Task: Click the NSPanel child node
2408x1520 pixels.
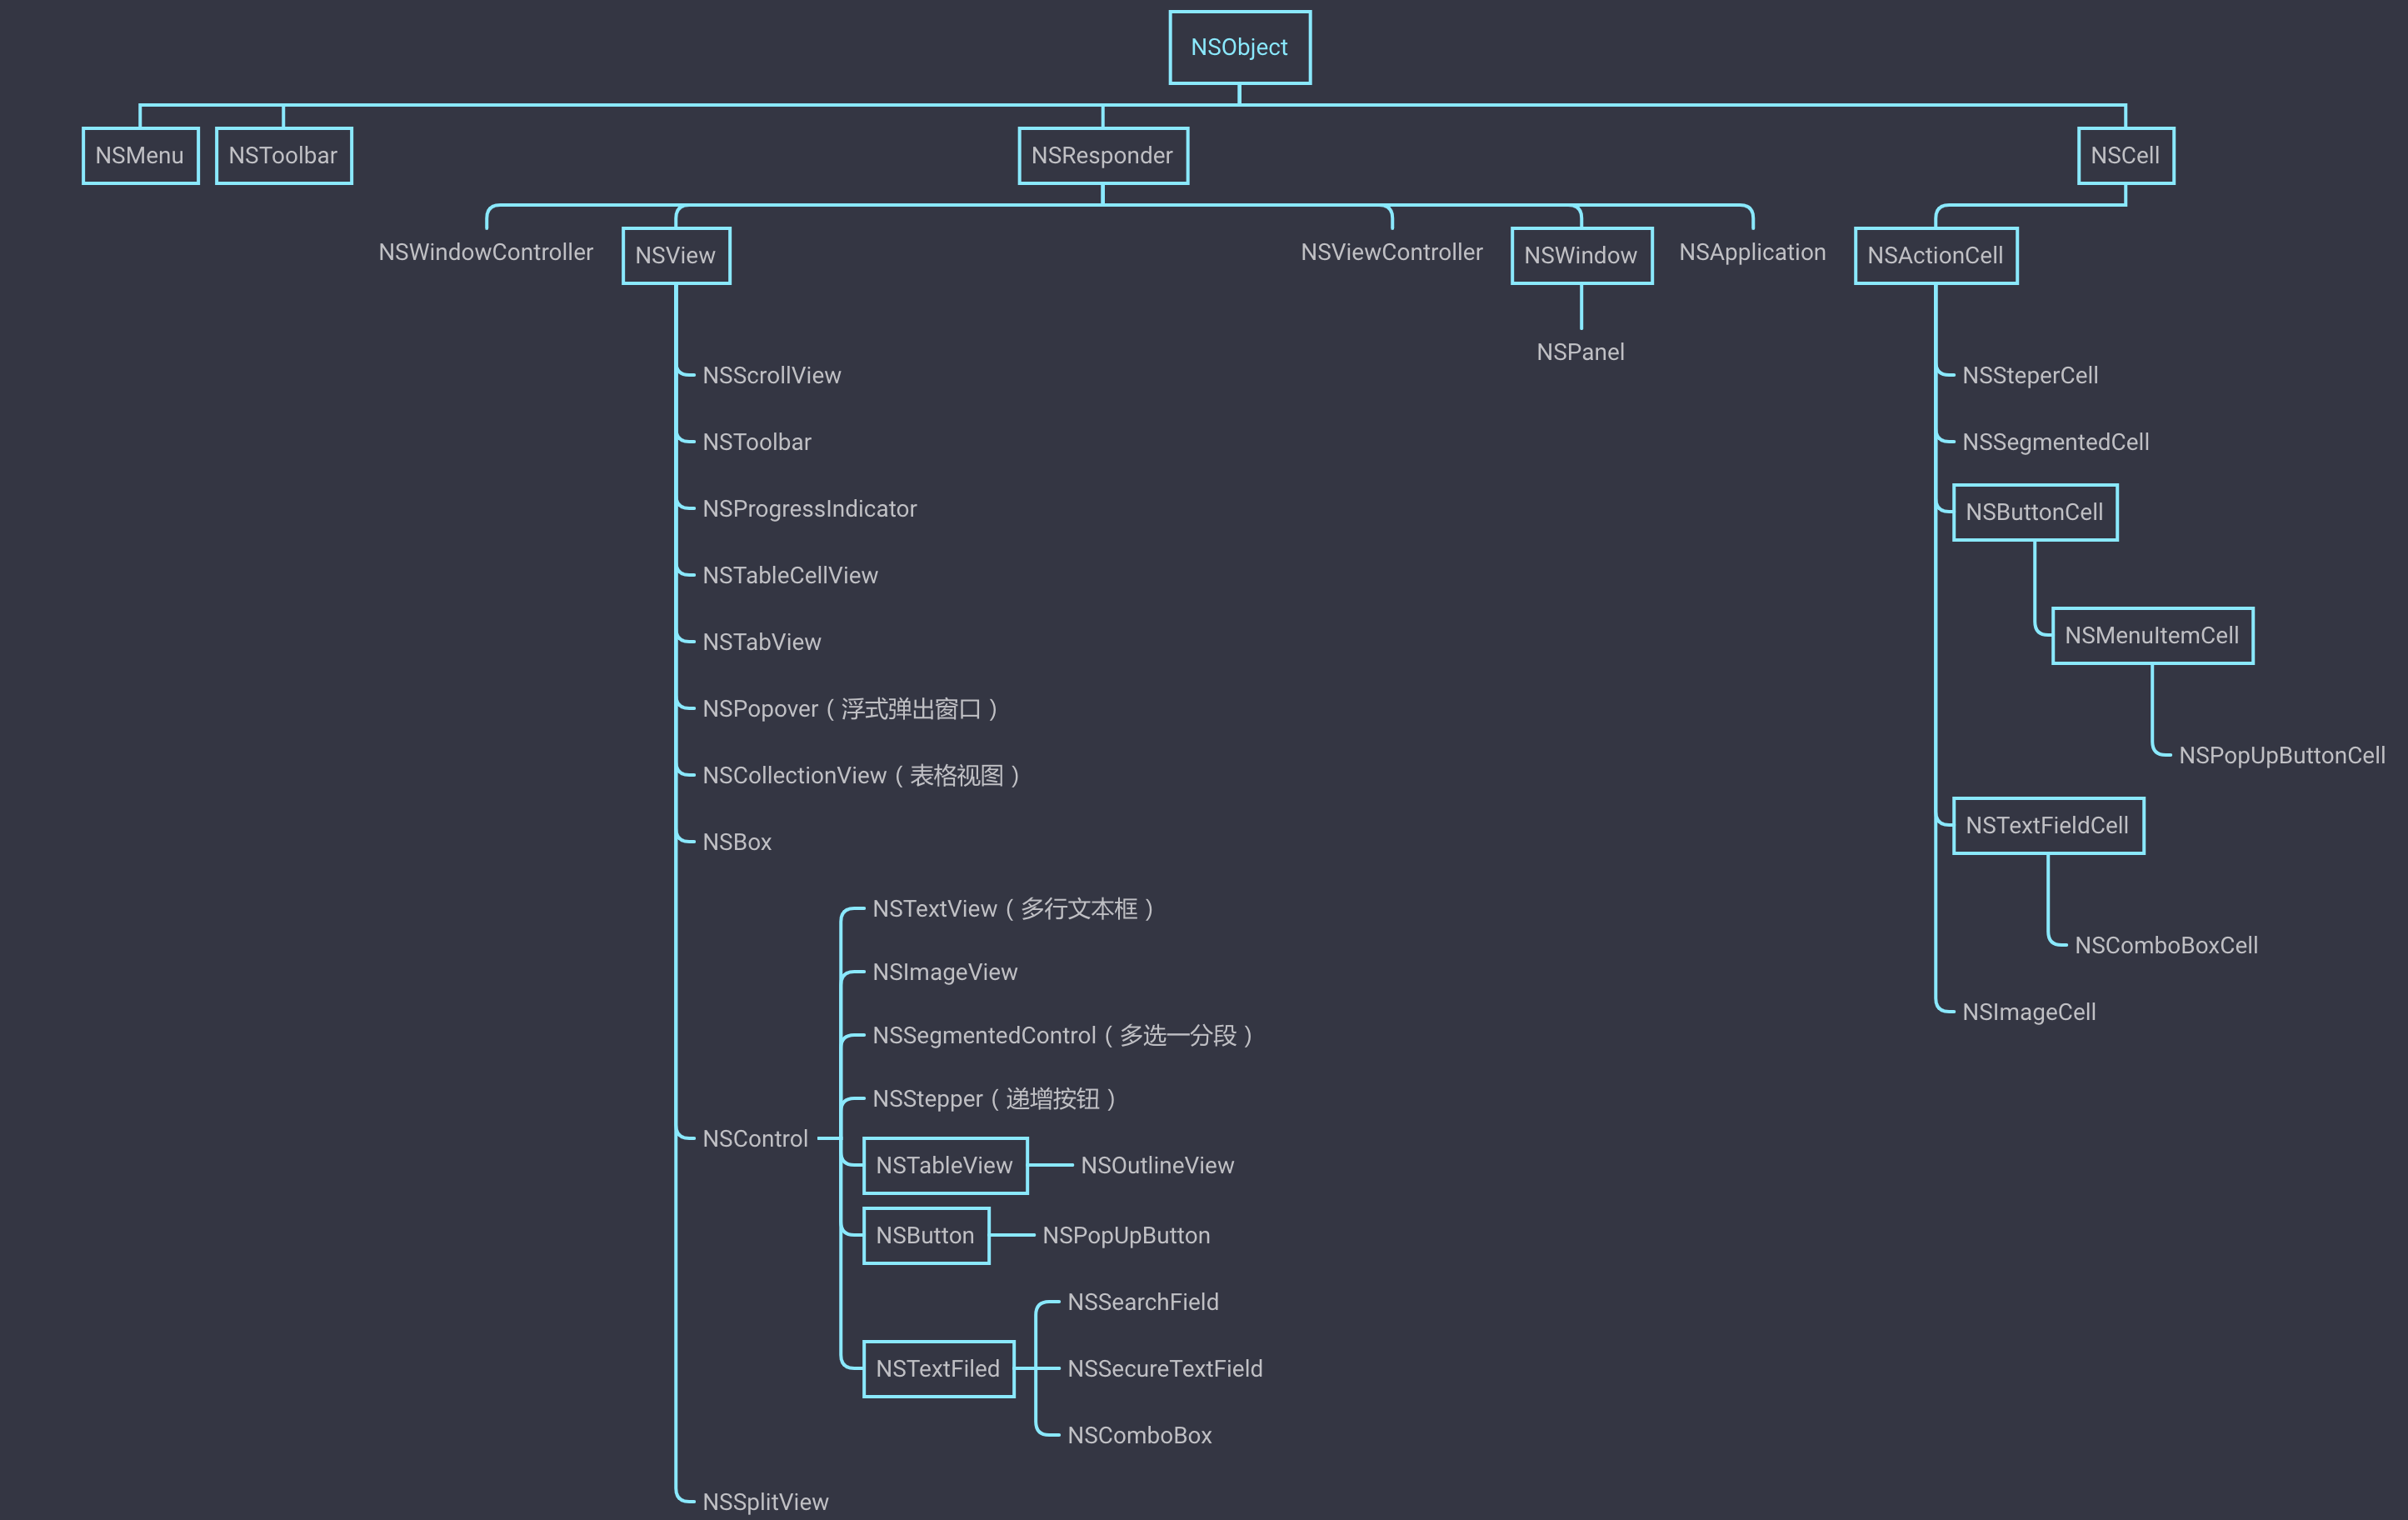Action: 1581,352
